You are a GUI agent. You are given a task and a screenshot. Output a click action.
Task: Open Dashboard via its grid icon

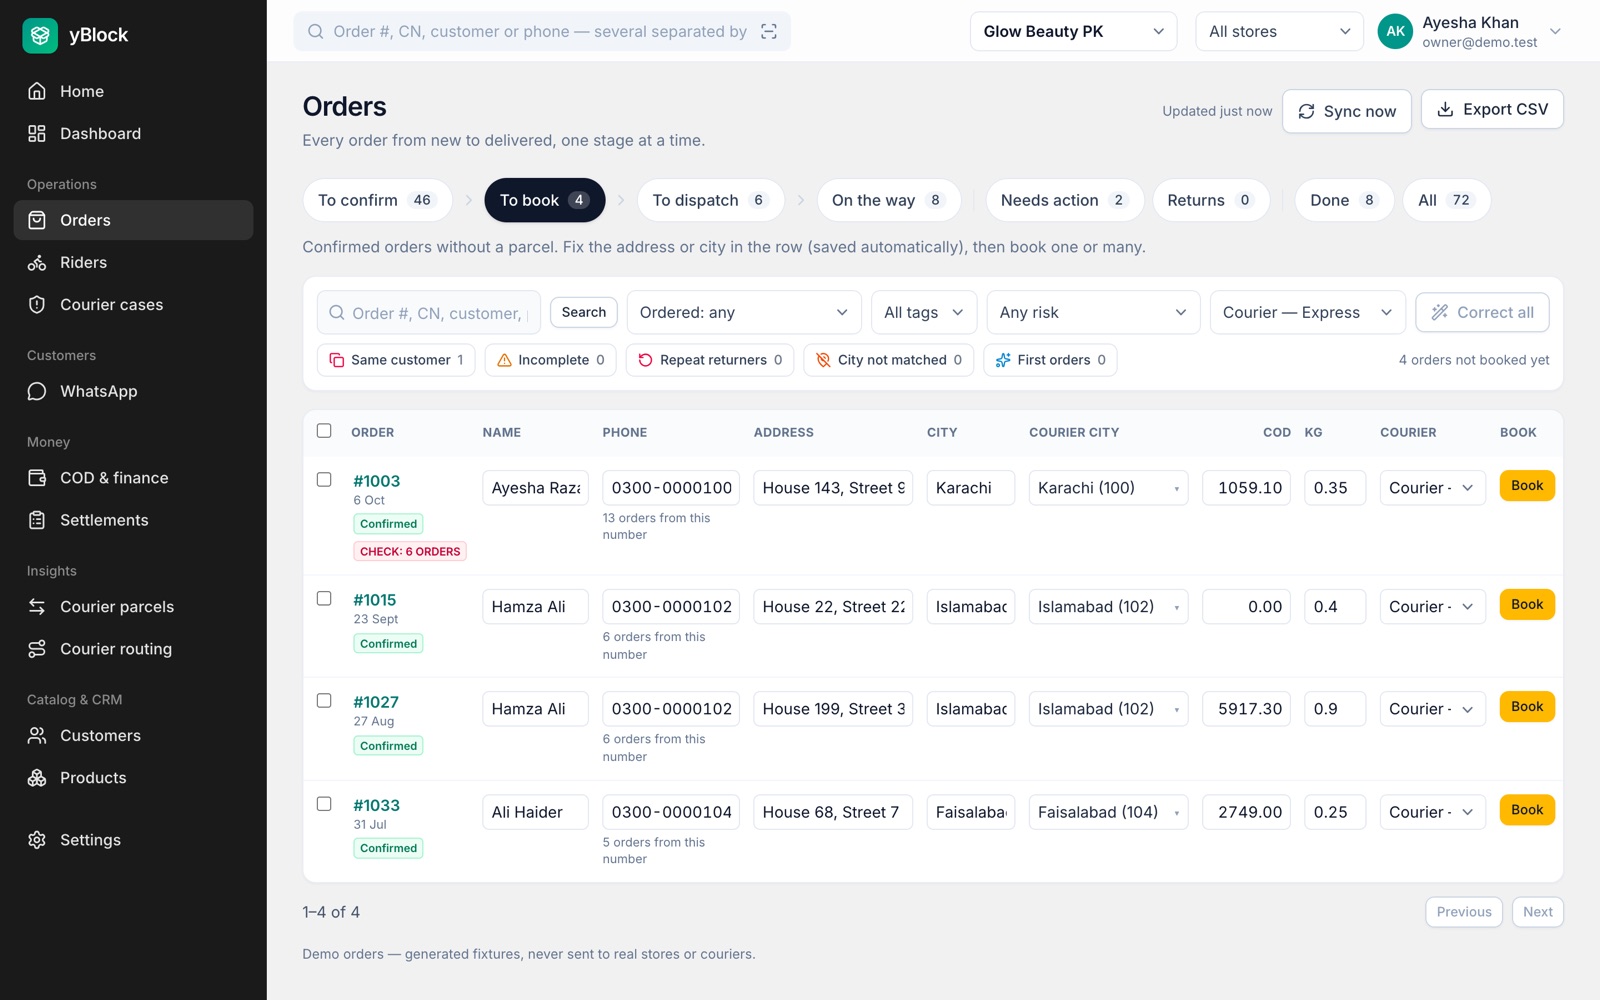[x=37, y=133]
